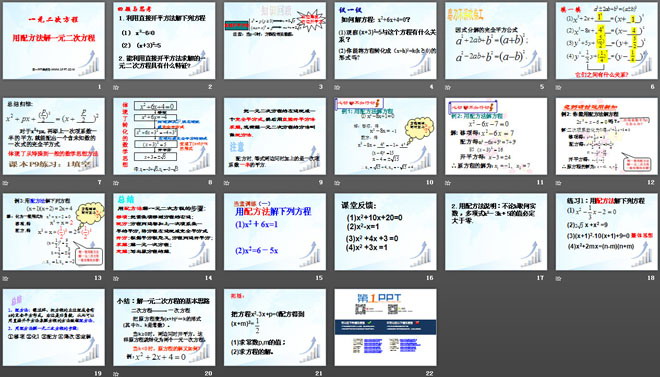Click the animation star icon under slide 14
660x377 pixels.
pyautogui.click(x=115, y=279)
